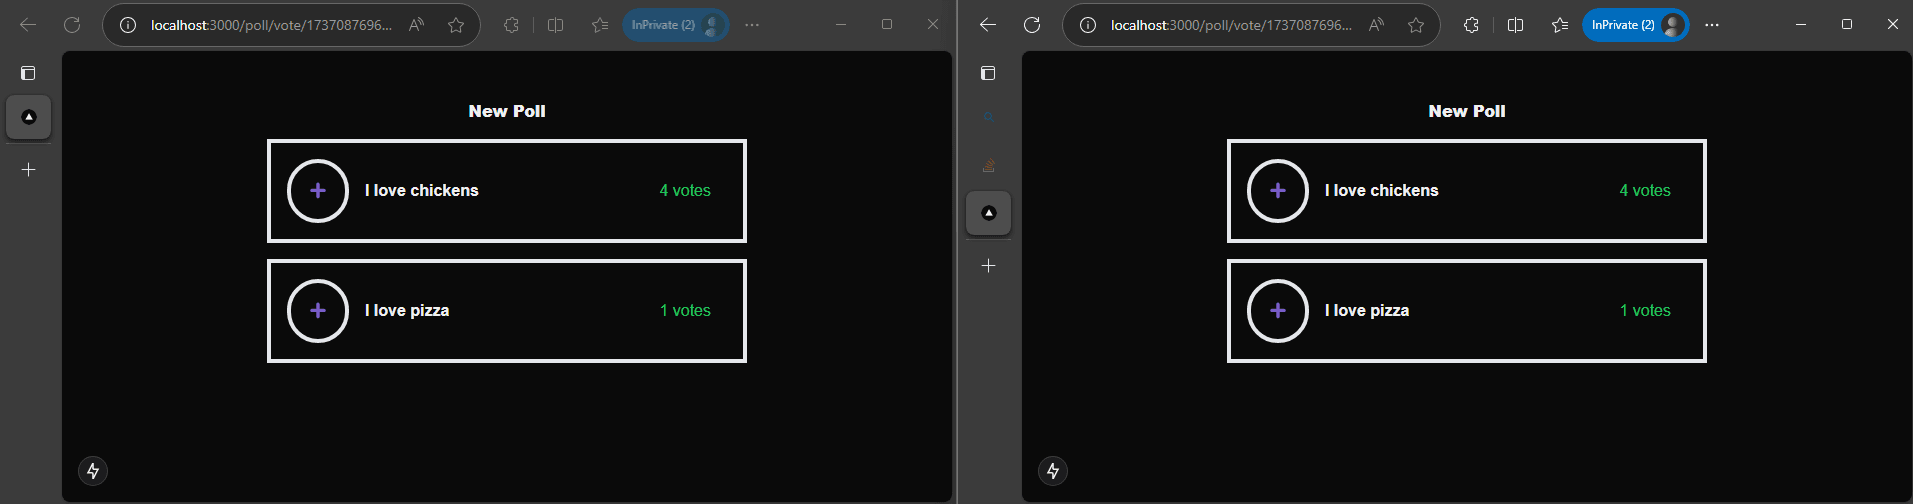
Task: Switch to the Stack Overflow tab in right window
Action: [x=989, y=165]
